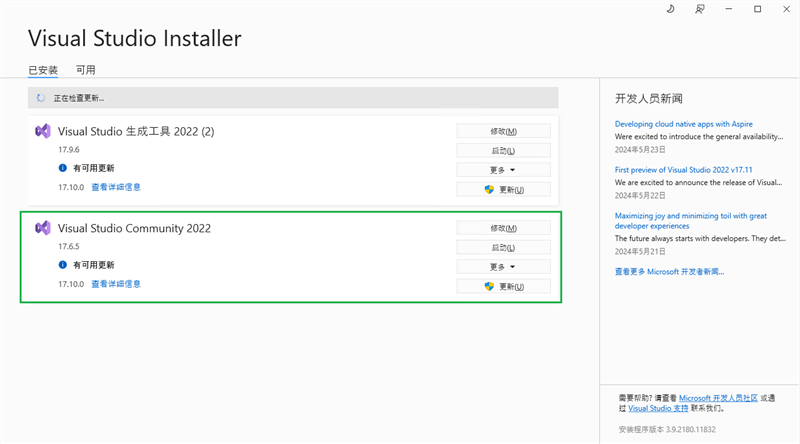800x444 pixels.
Task: Click info icon under Community 2022 entry
Action: pos(63,264)
